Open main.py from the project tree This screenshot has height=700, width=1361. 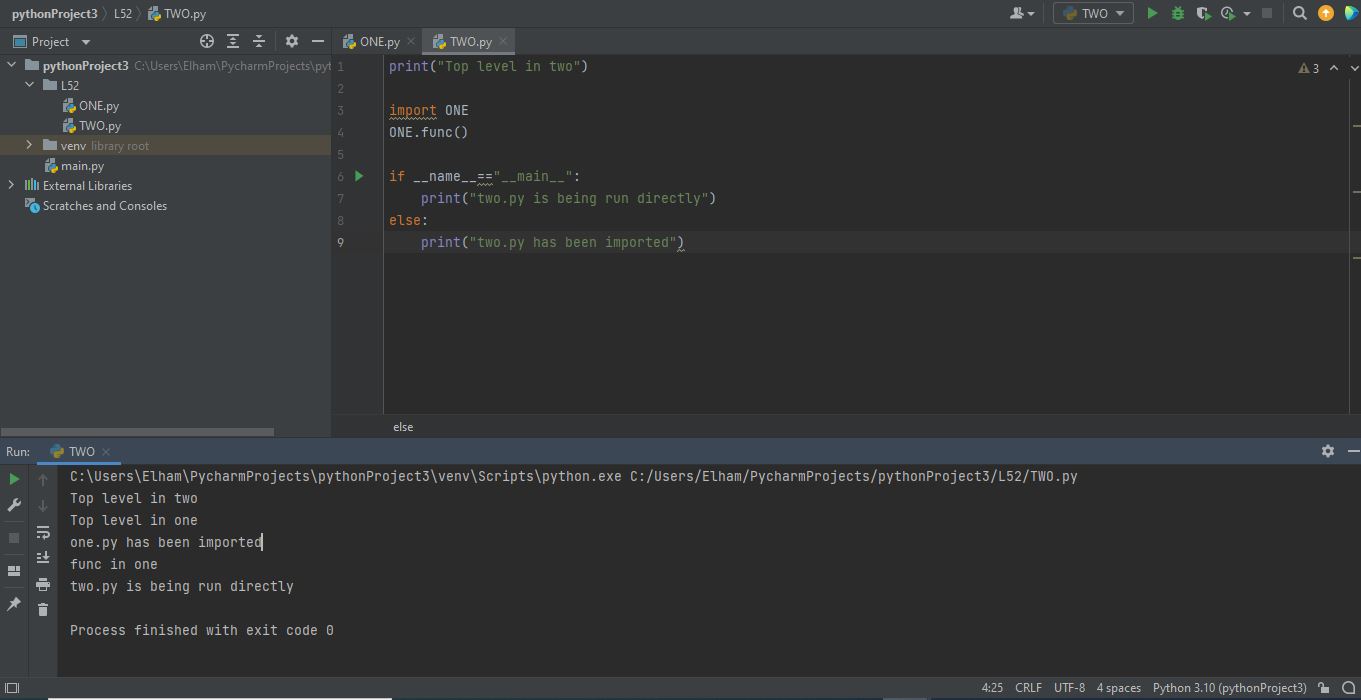tap(82, 166)
